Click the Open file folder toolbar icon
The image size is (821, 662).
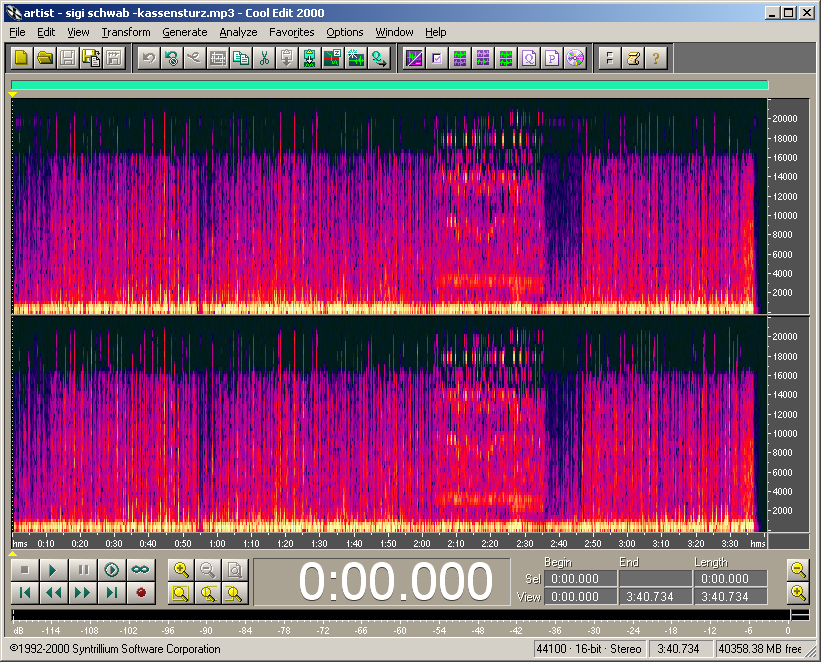45,58
